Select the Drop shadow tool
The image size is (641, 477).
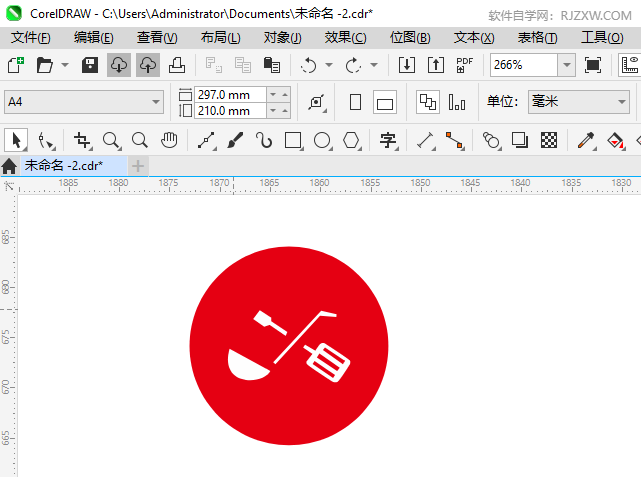coord(520,141)
